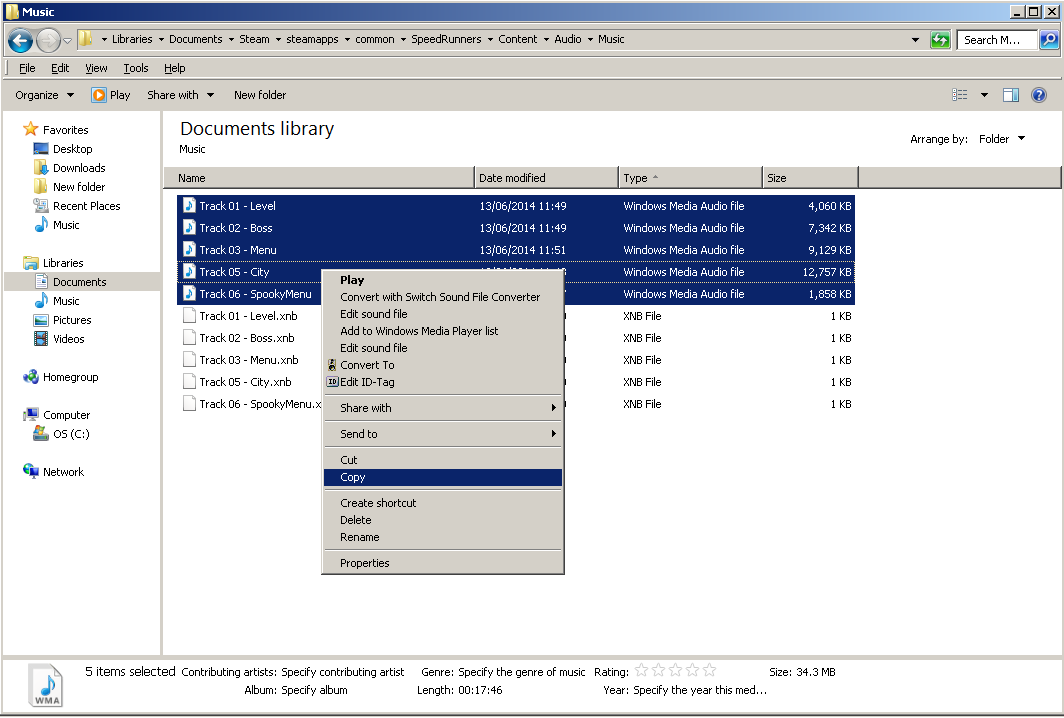Viewport: 1064px width, 718px height.
Task: Select Computer in navigation pane
Action: click(x=66, y=415)
